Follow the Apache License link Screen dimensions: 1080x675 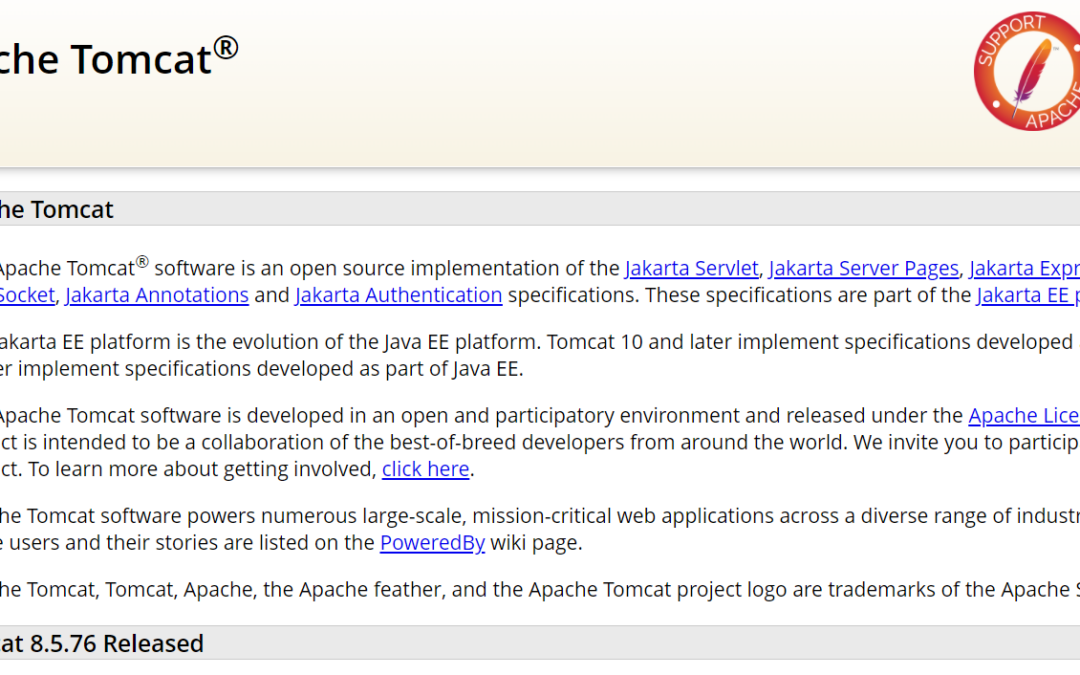(x=1023, y=415)
